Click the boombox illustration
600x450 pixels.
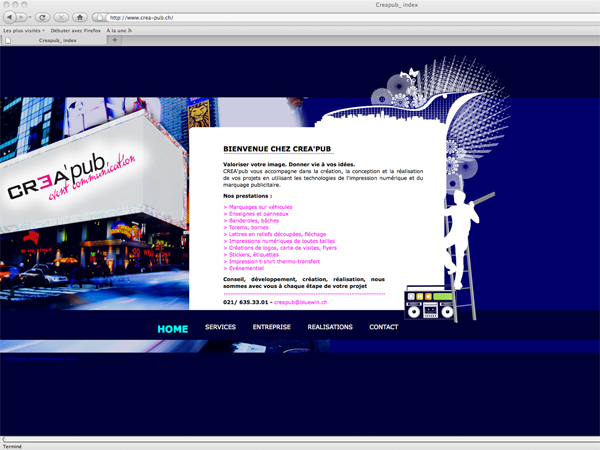pos(429,303)
